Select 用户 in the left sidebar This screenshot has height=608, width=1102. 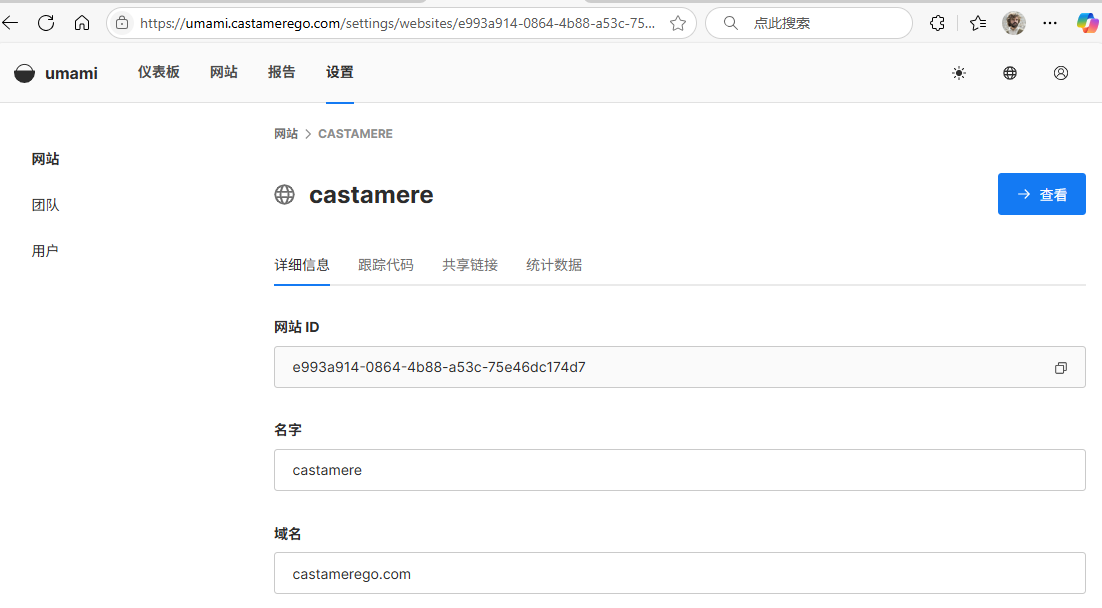(x=45, y=251)
